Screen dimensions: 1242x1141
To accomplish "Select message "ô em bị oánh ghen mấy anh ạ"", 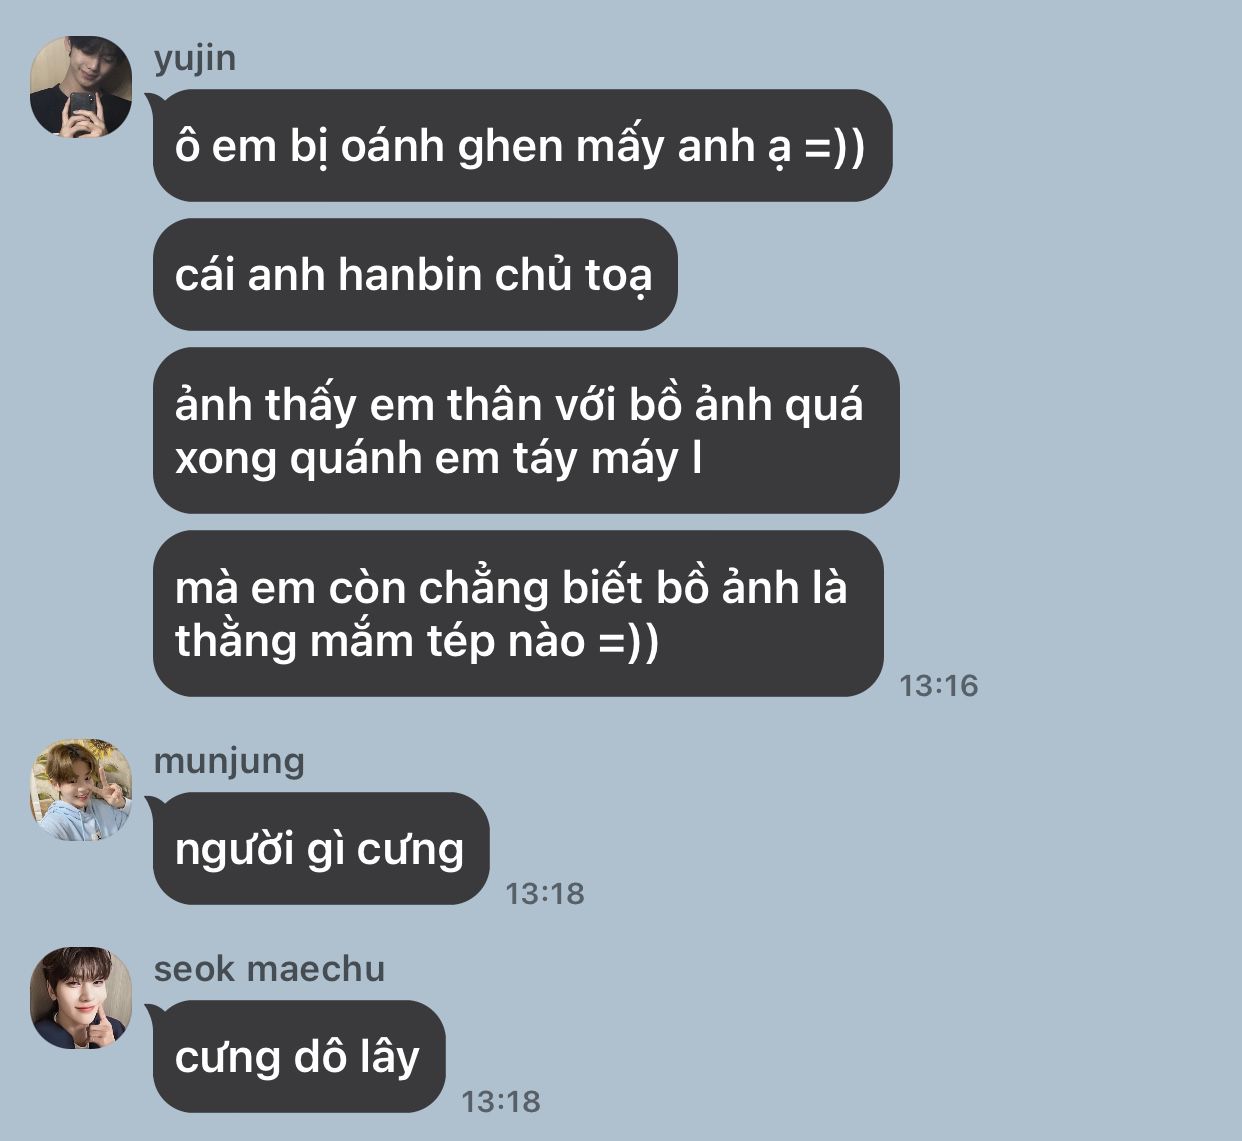I will pyautogui.click(x=522, y=146).
